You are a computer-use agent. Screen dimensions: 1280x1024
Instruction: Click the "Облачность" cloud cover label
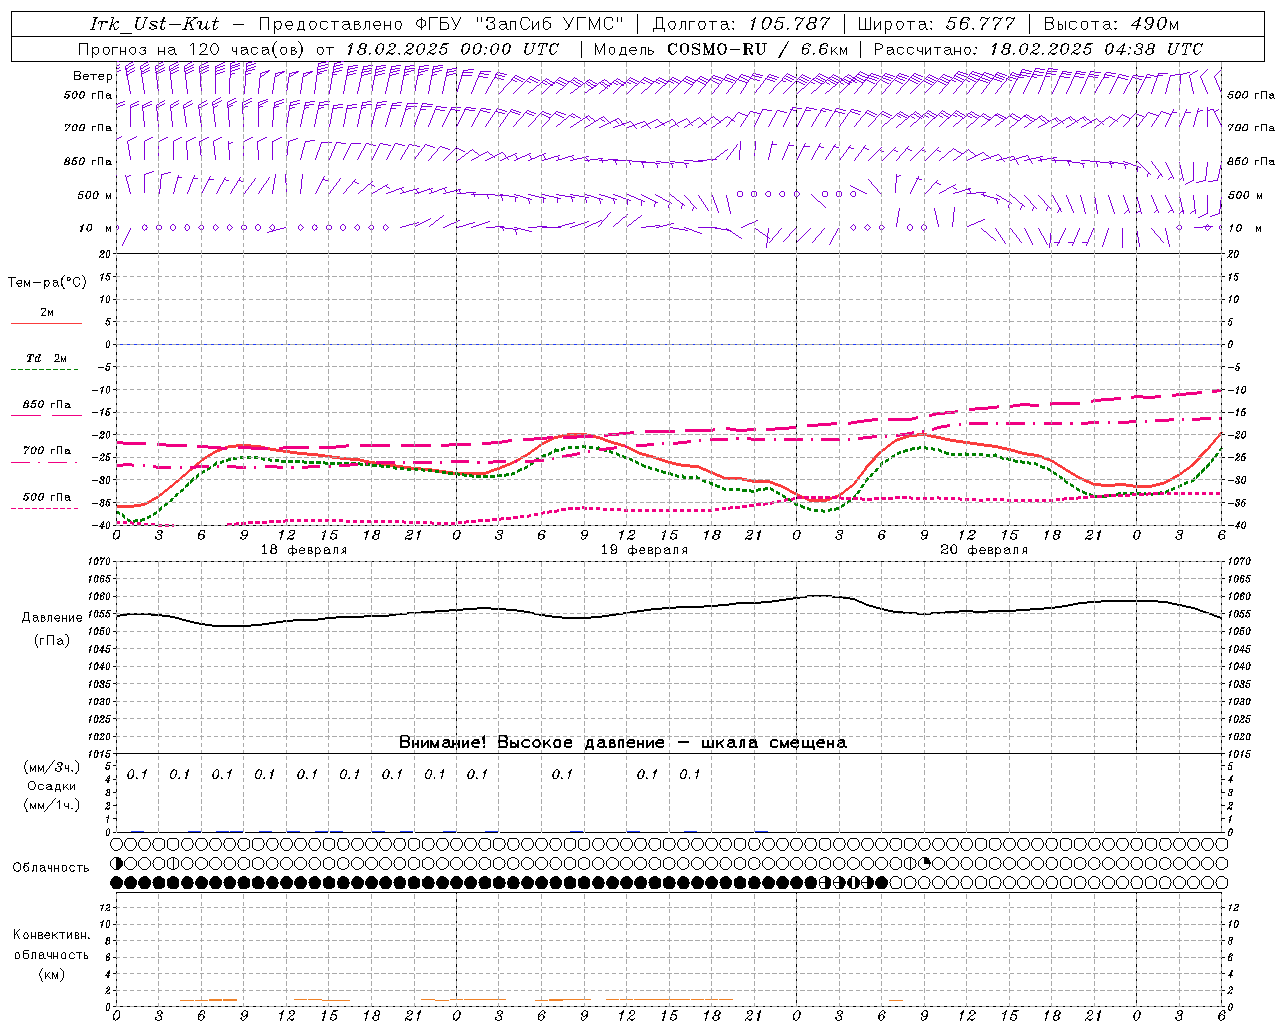tap(51, 868)
